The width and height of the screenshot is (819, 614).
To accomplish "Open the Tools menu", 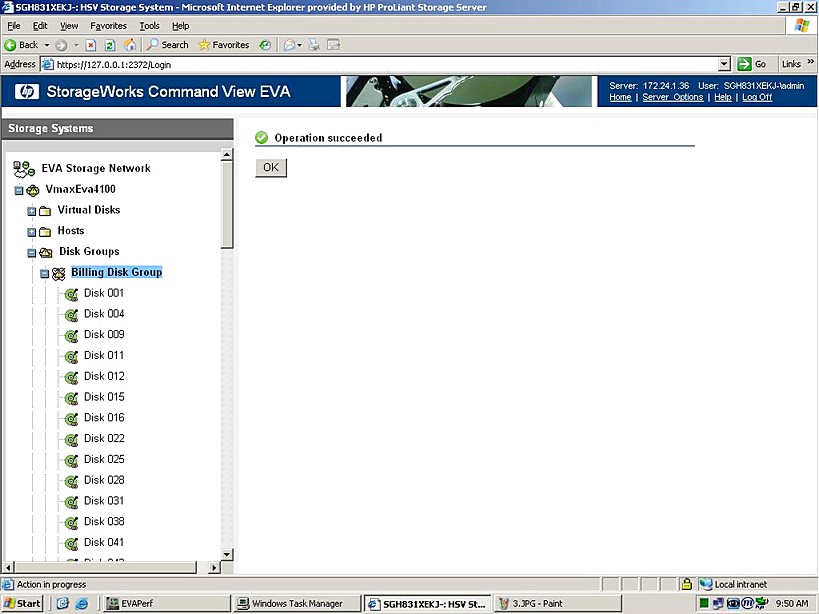I will tap(149, 26).
